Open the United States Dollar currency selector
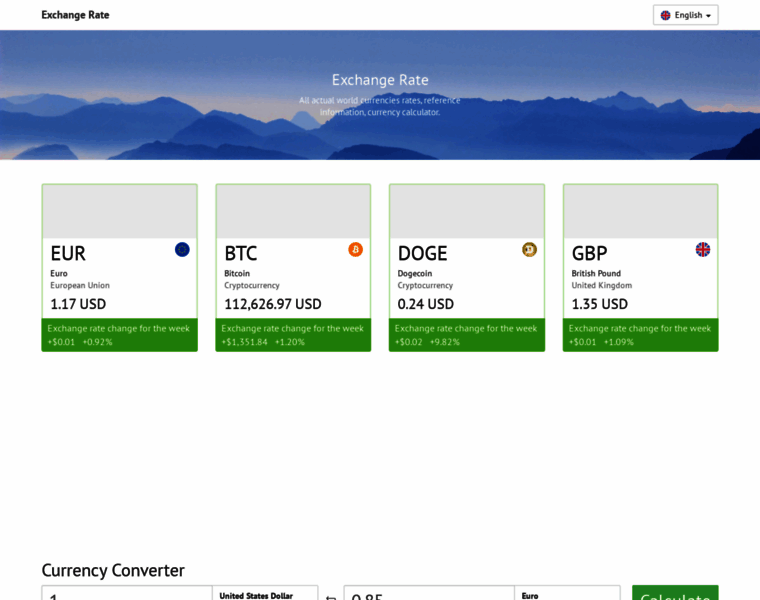This screenshot has width=760, height=600. click(x=266, y=594)
